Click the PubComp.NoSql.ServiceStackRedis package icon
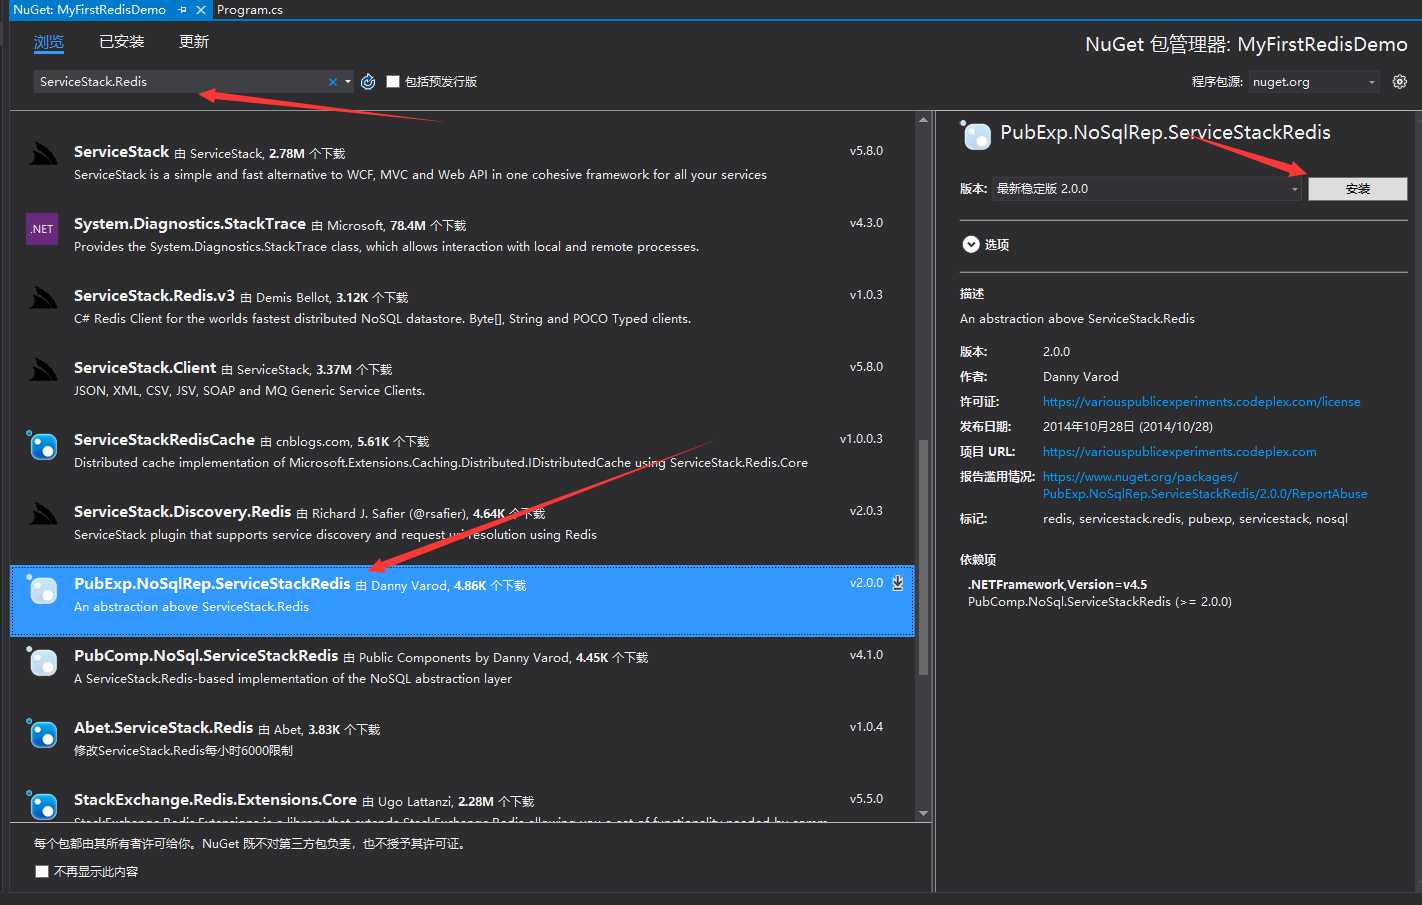The width and height of the screenshot is (1422, 905). (x=43, y=661)
